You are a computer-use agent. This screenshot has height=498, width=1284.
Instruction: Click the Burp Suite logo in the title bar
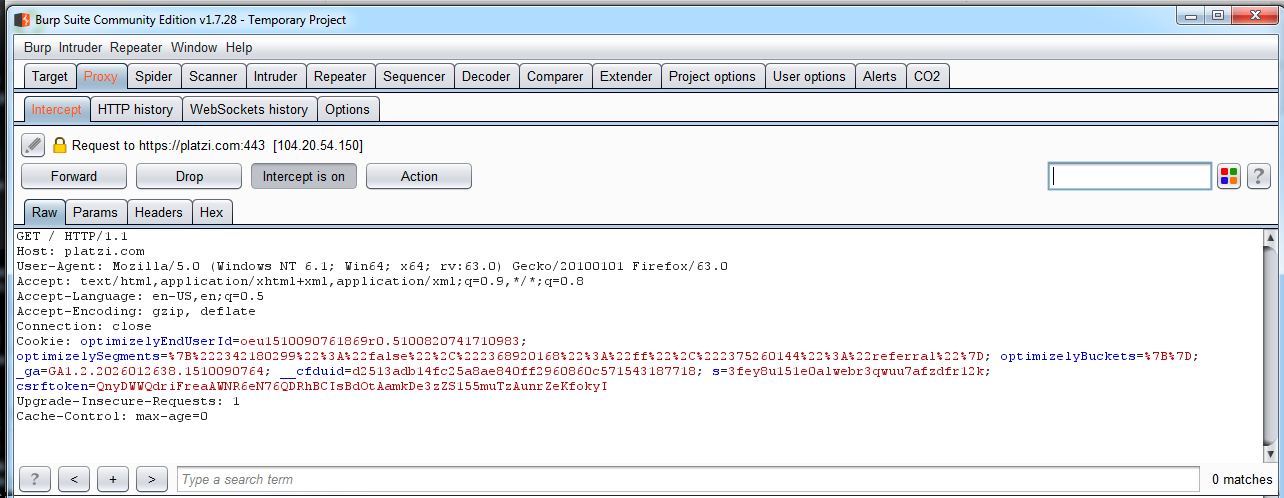(x=20, y=19)
